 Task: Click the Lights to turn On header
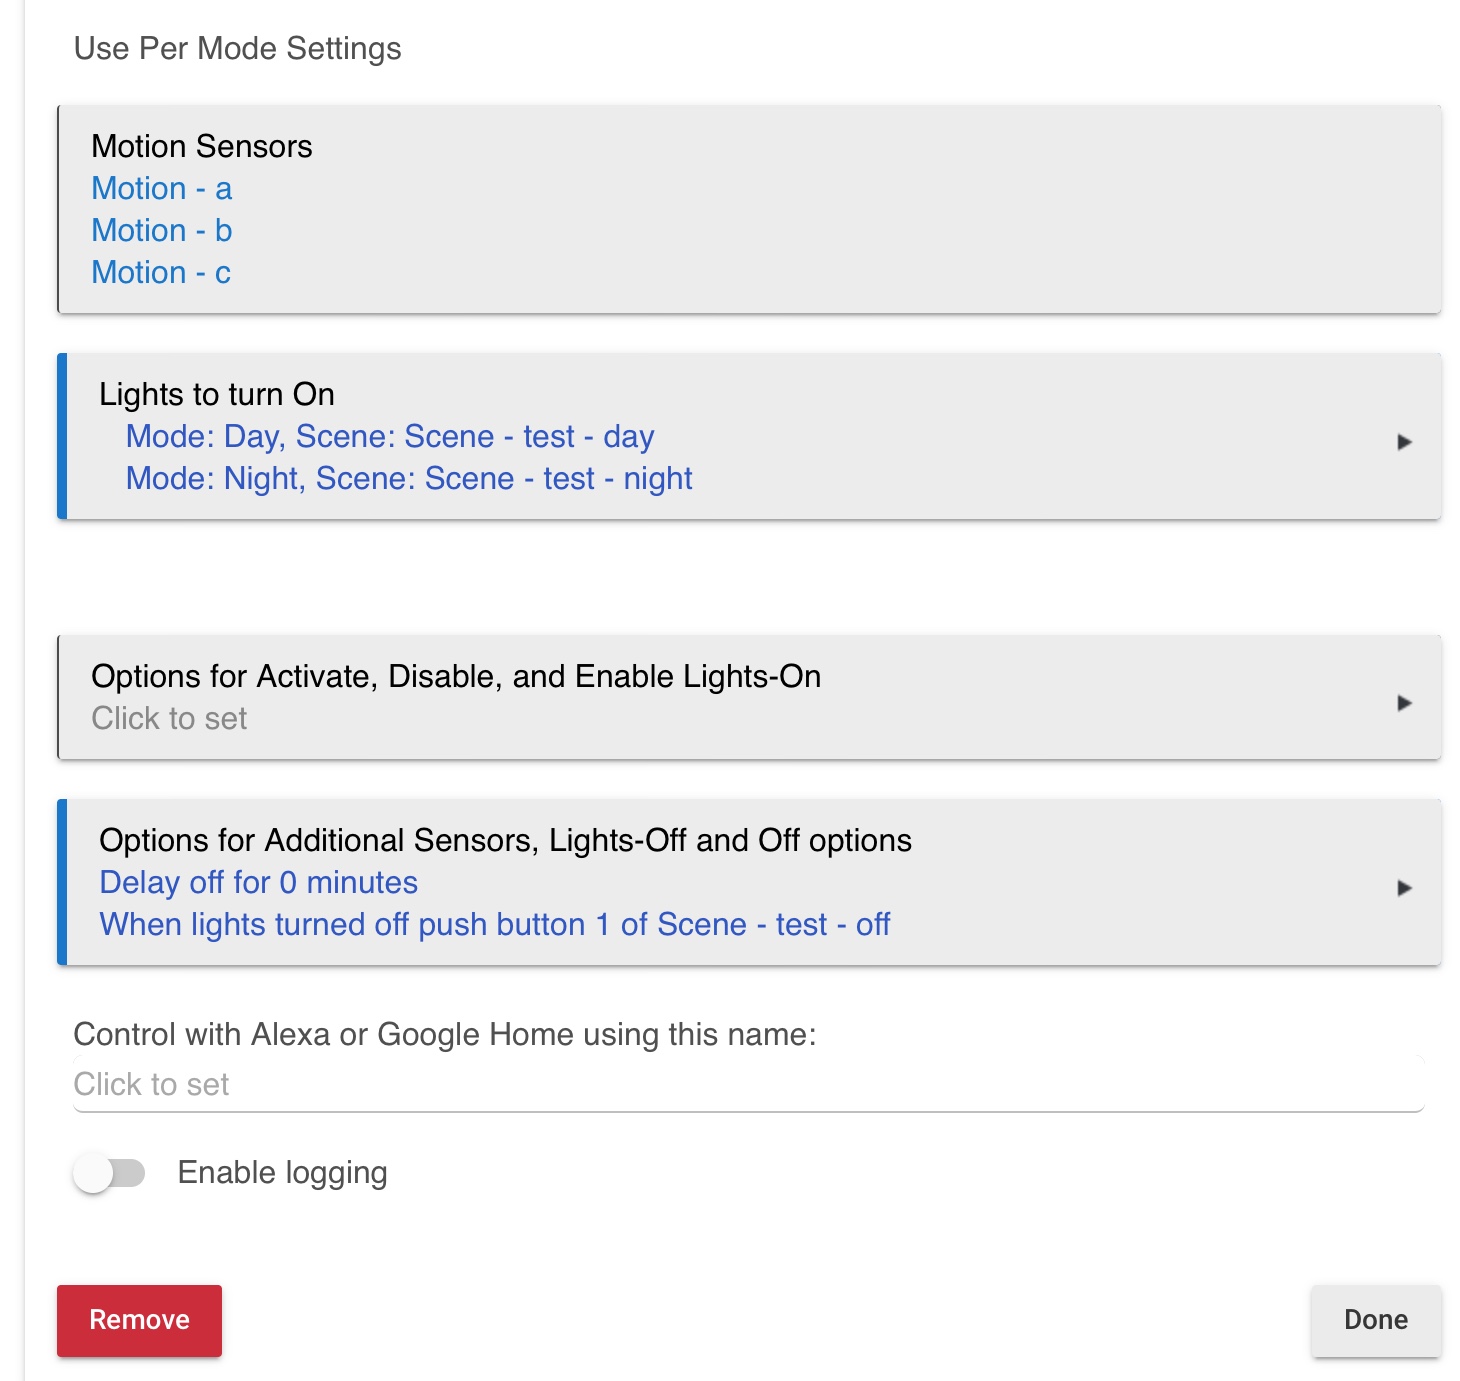tap(216, 395)
